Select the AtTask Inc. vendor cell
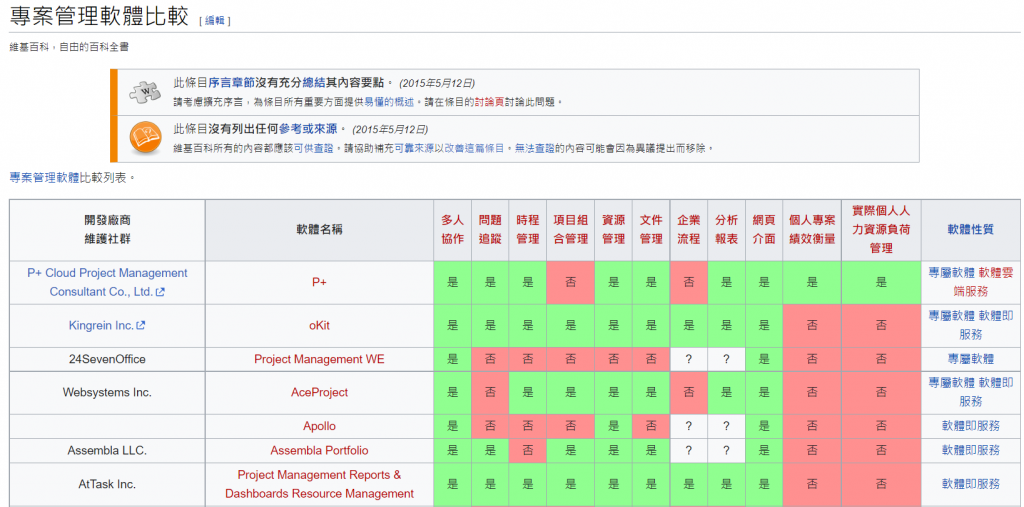Screen dimensions: 1024x507 (107, 484)
